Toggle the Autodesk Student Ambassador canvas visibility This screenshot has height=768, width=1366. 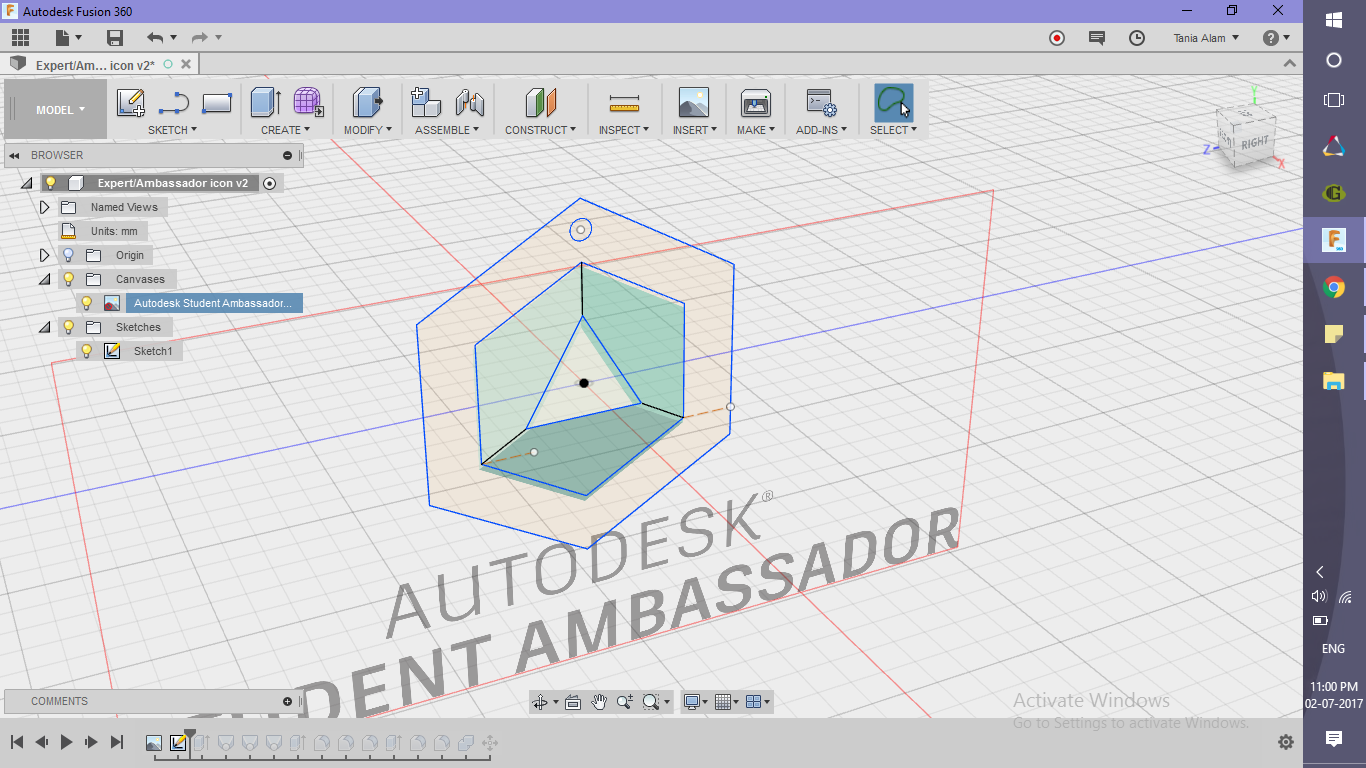pyautogui.click(x=87, y=302)
